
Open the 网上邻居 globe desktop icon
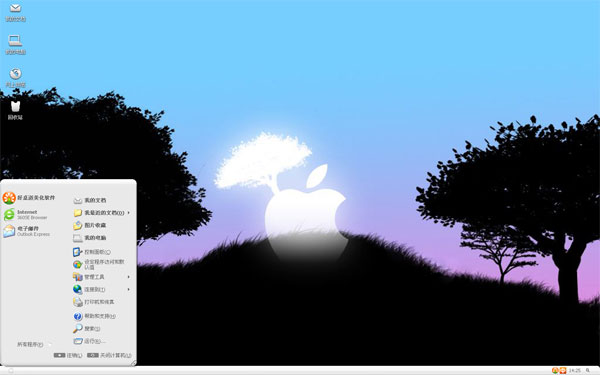pyautogui.click(x=15, y=78)
